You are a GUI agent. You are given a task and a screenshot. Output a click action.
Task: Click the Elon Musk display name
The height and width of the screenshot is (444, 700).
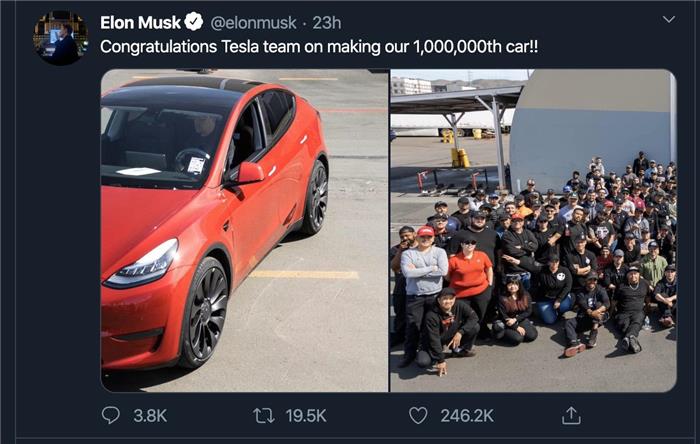click(140, 22)
